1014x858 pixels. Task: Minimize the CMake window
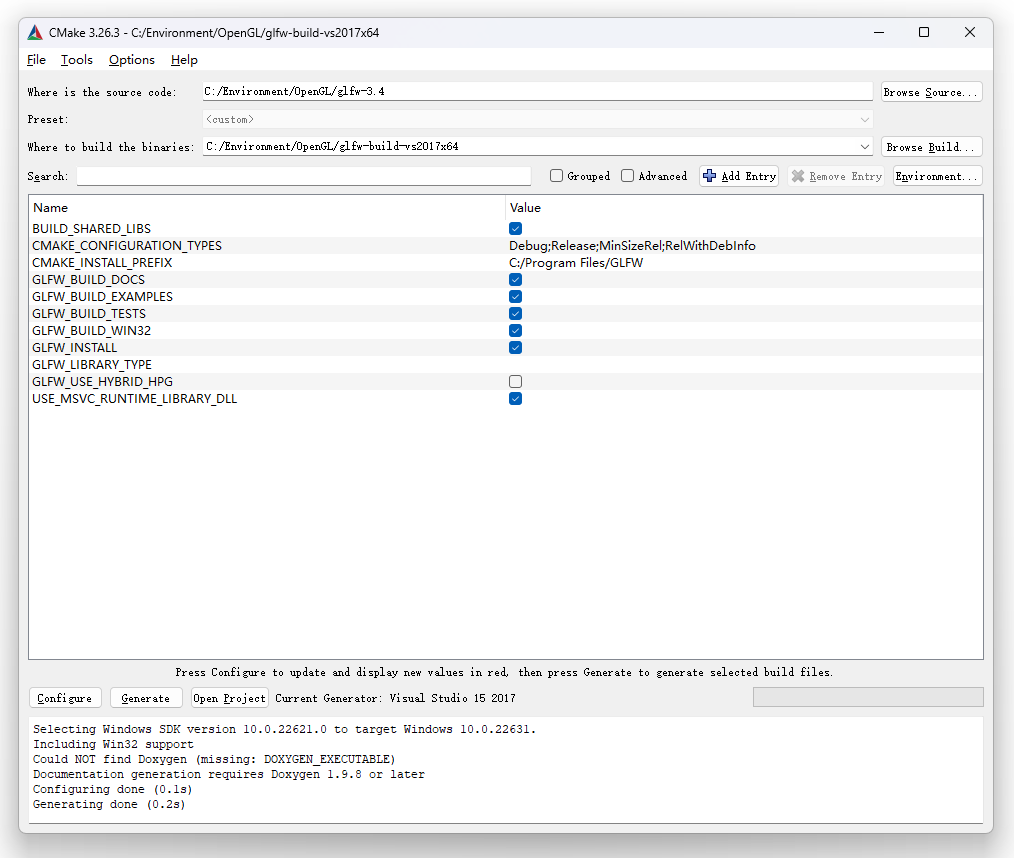879,32
